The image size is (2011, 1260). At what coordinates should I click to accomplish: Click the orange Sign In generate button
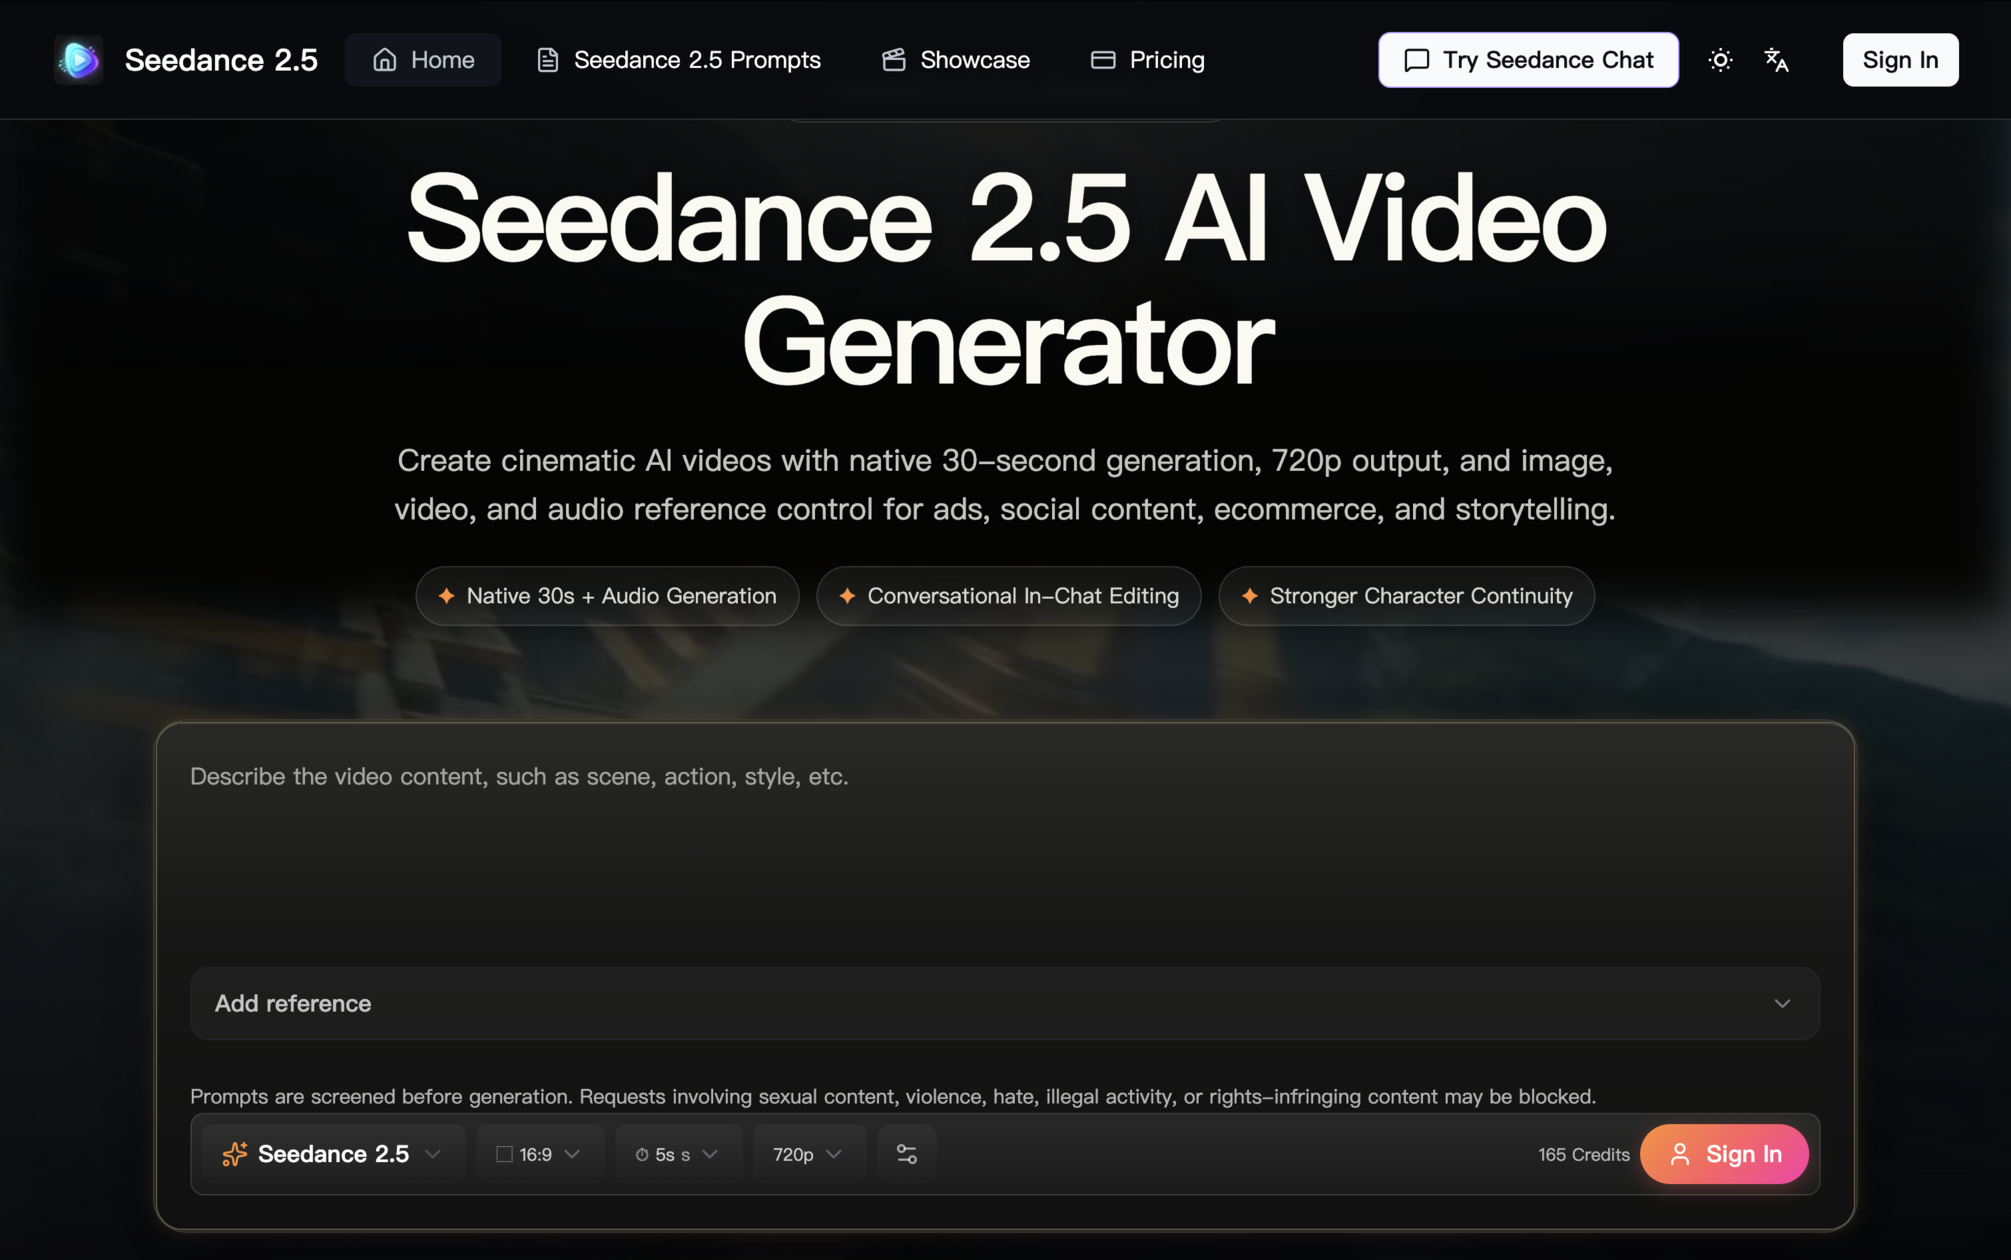(1724, 1154)
